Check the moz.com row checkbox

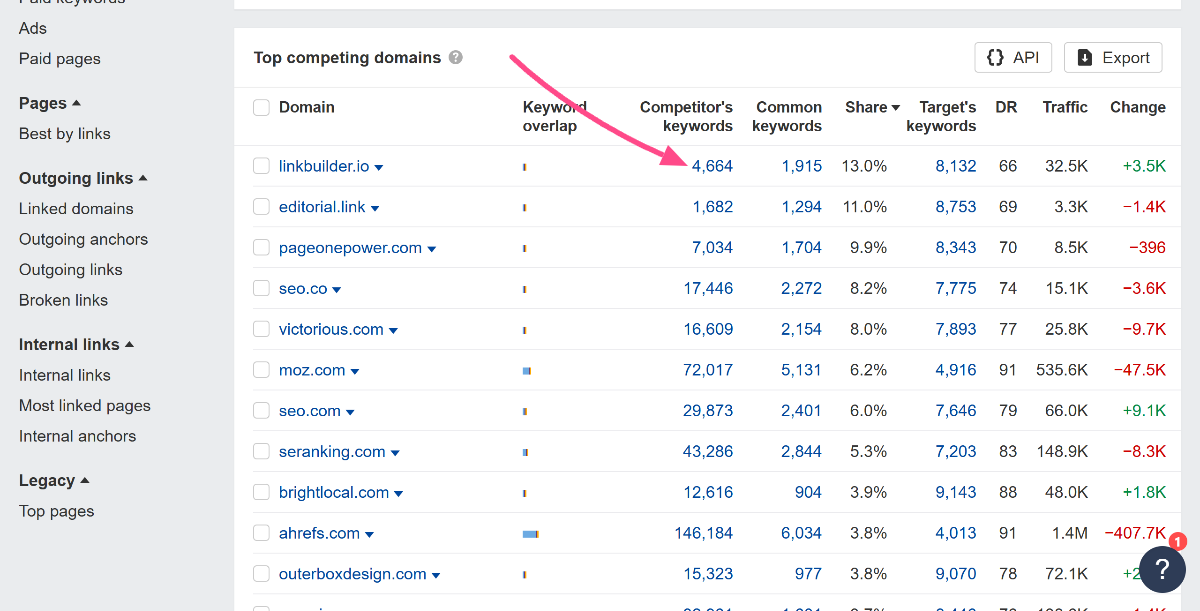click(x=261, y=370)
